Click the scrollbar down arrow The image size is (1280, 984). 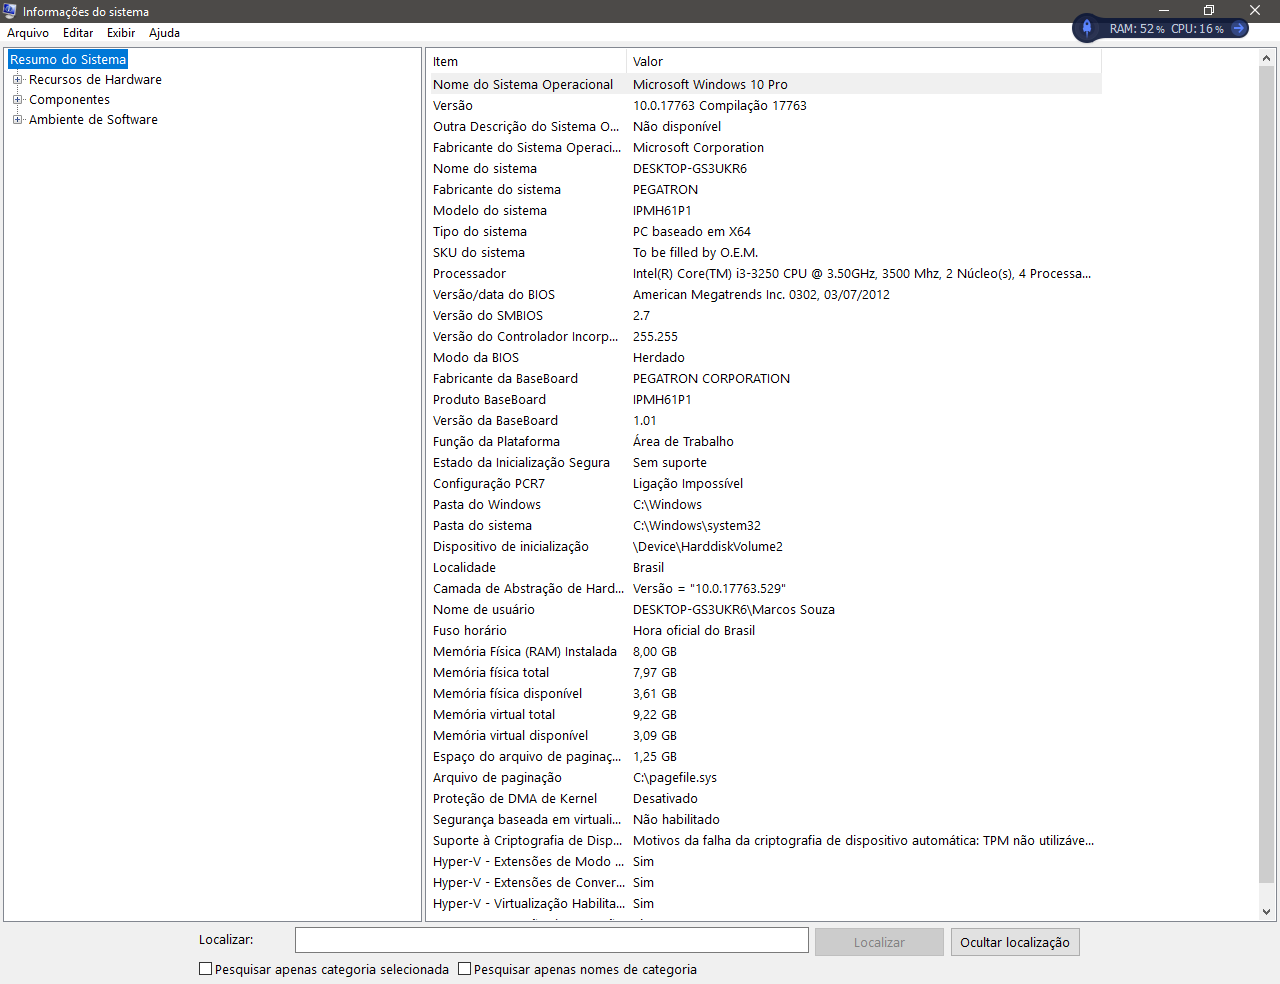coord(1267,911)
